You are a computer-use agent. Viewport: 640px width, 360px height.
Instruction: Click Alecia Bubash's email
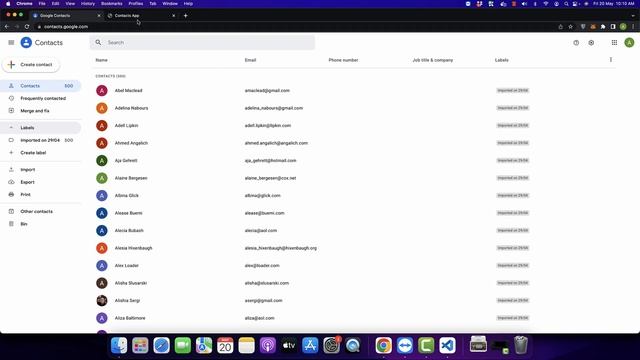tap(261, 231)
